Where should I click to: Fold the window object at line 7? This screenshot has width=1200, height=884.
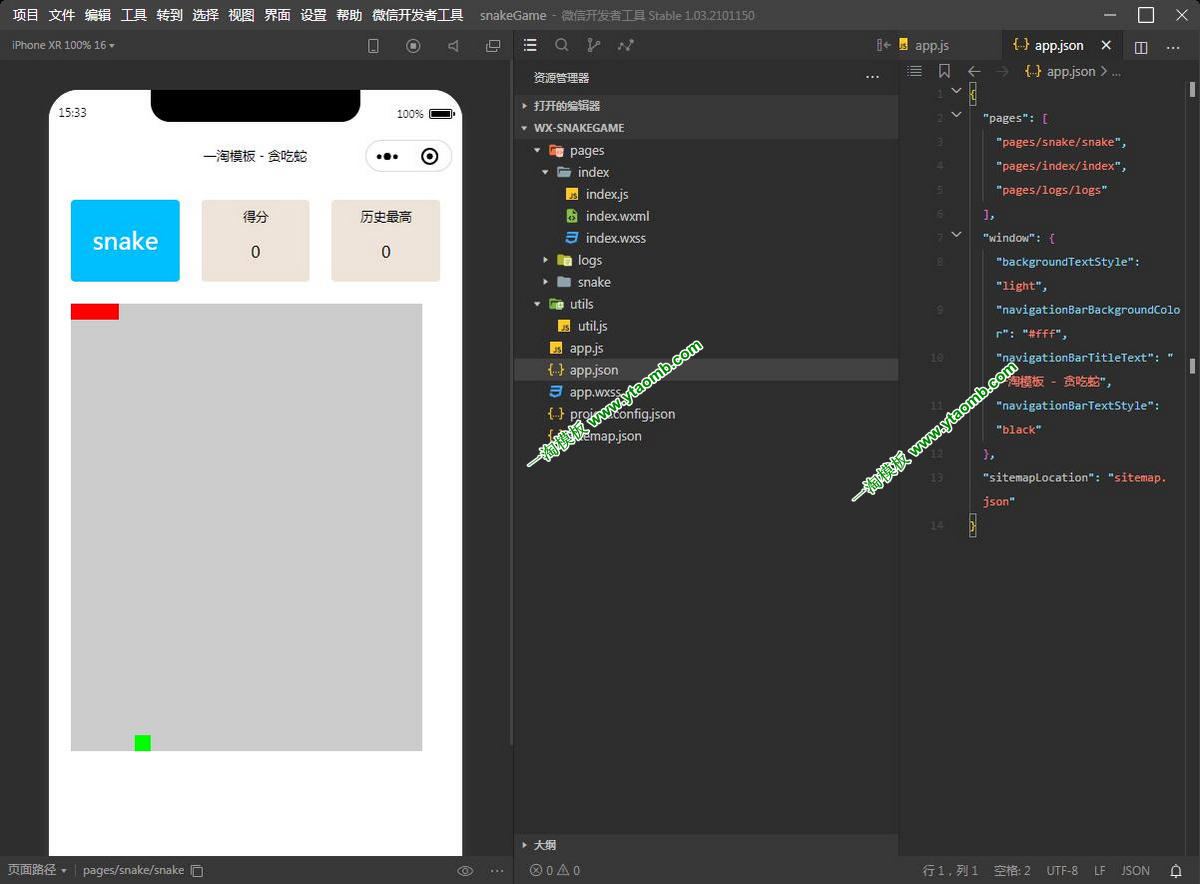pos(956,237)
